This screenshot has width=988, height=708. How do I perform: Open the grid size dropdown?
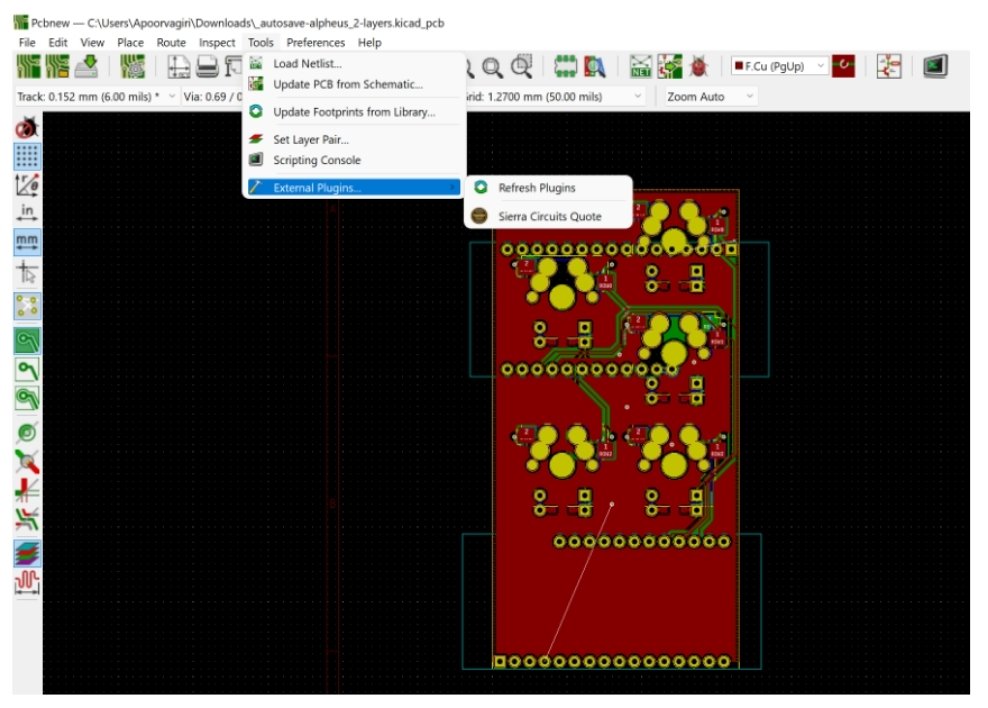637,96
